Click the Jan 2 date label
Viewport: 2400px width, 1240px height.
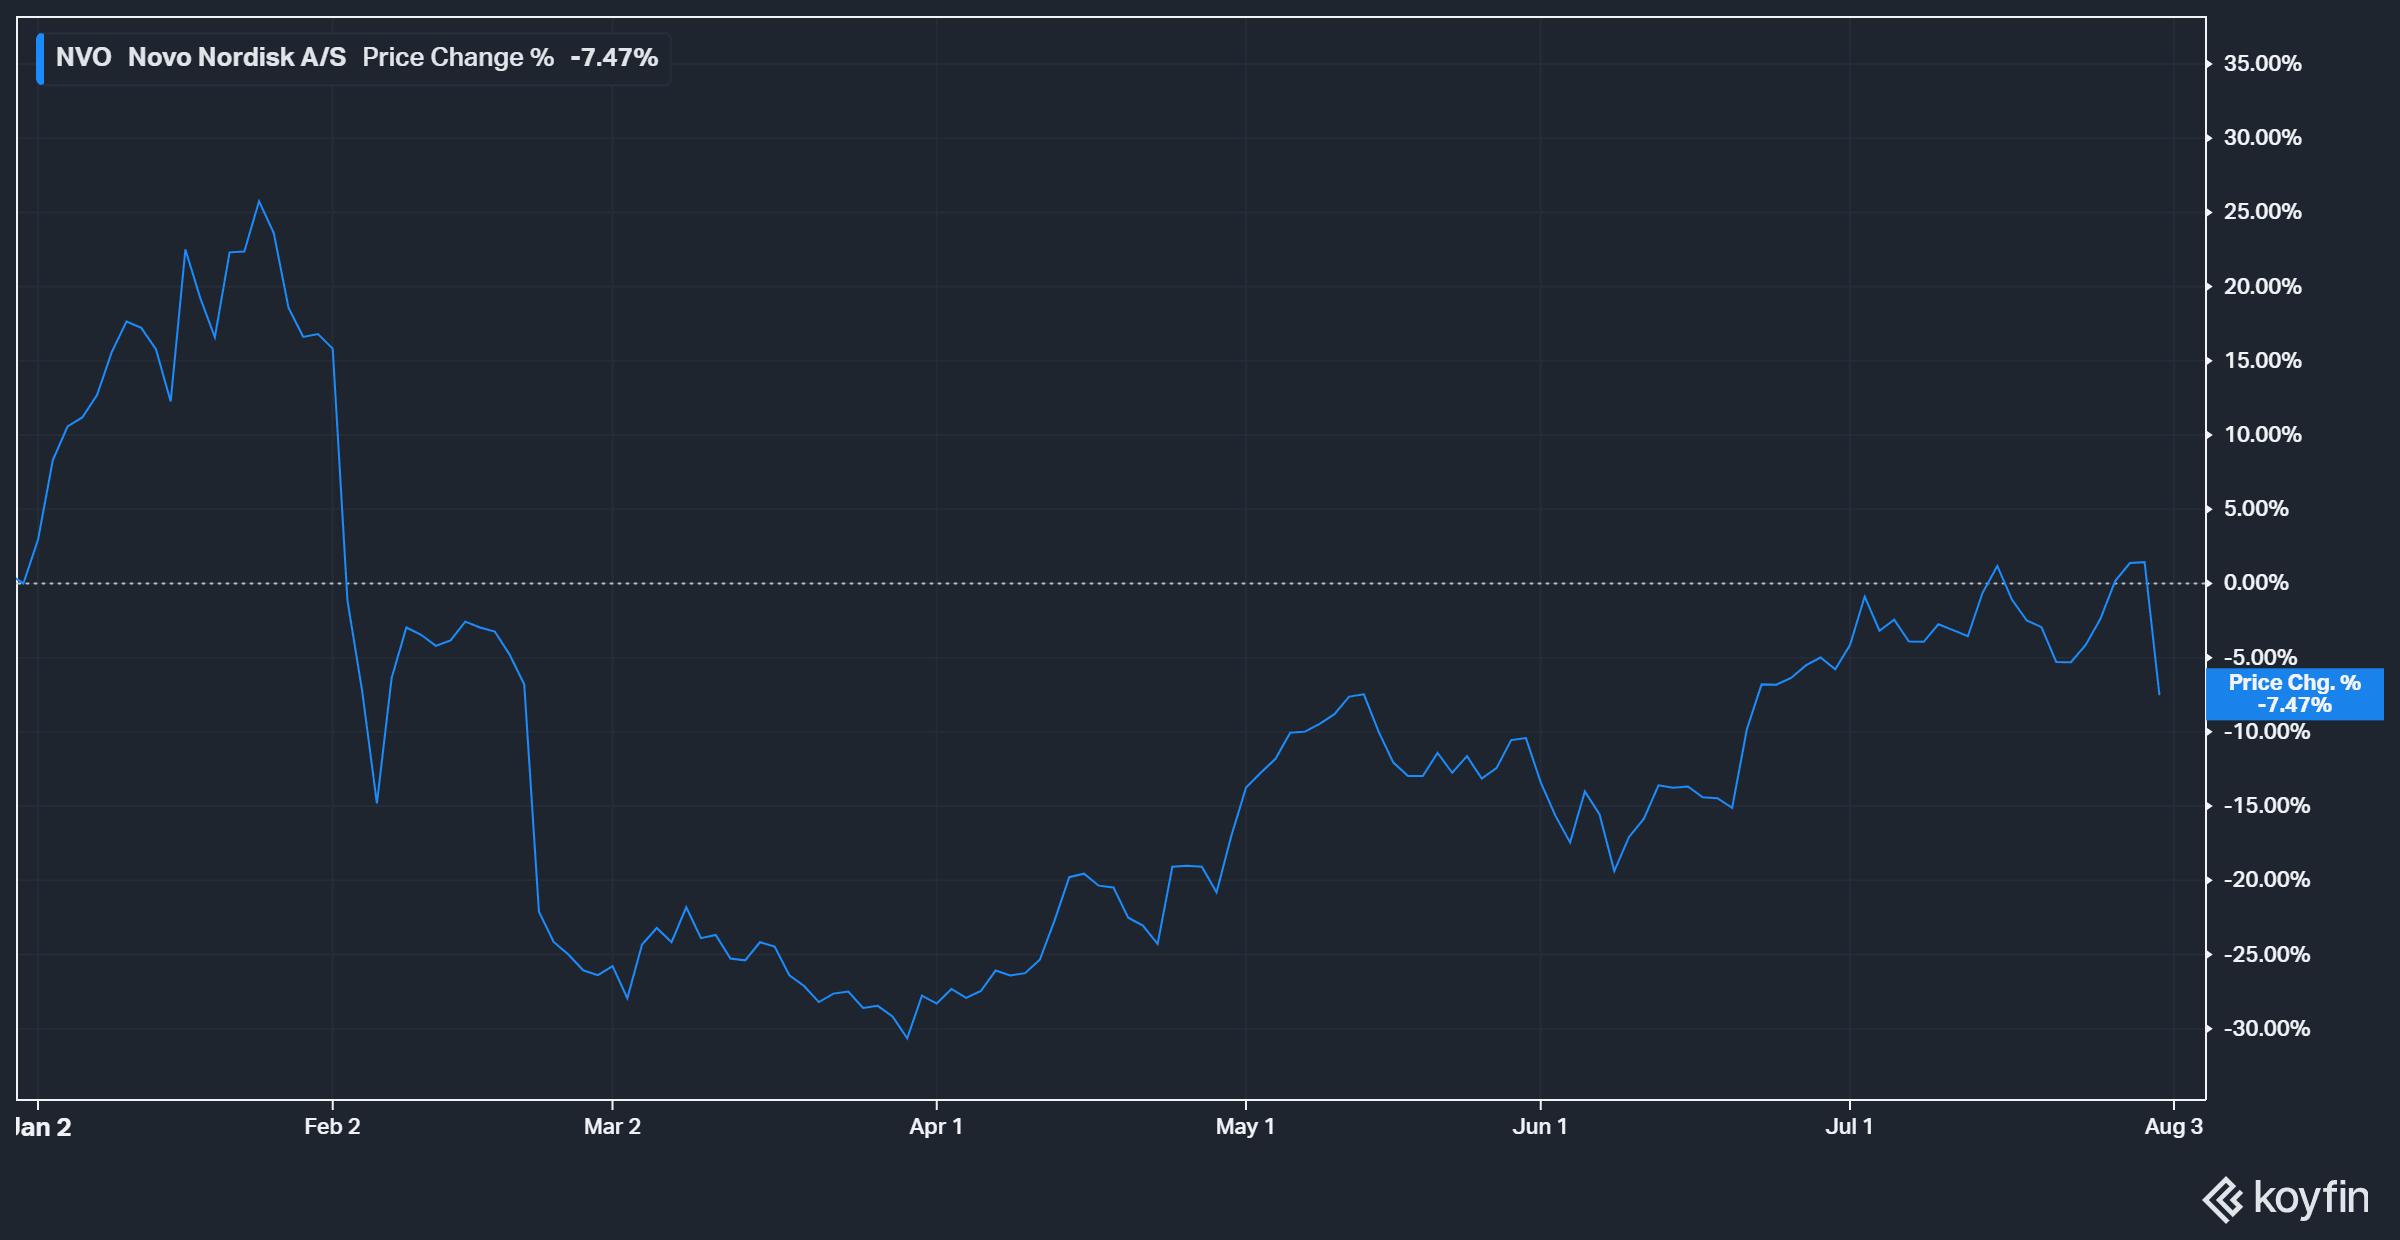click(44, 1127)
